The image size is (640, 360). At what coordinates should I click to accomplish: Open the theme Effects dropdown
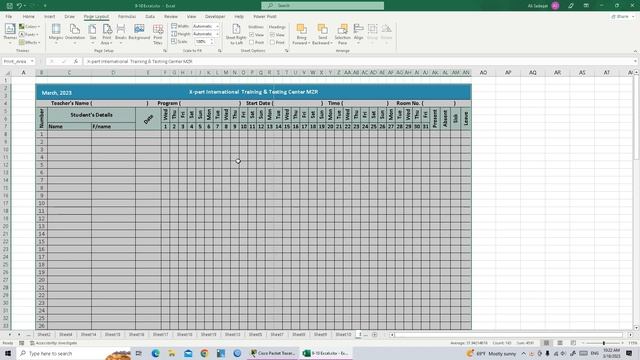tap(29, 42)
